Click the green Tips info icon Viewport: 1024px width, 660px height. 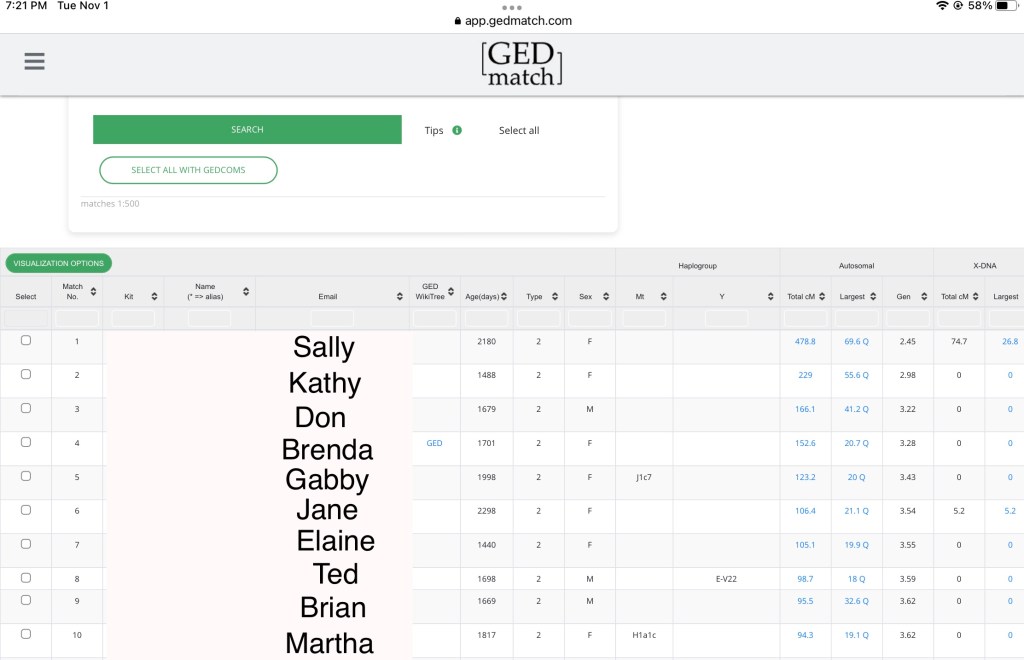point(457,130)
